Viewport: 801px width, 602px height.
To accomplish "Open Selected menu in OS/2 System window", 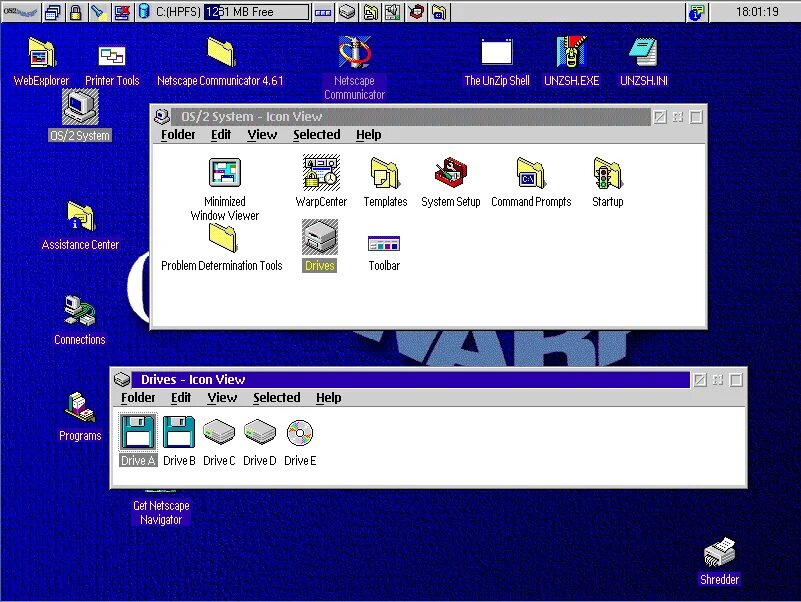I will click(317, 134).
